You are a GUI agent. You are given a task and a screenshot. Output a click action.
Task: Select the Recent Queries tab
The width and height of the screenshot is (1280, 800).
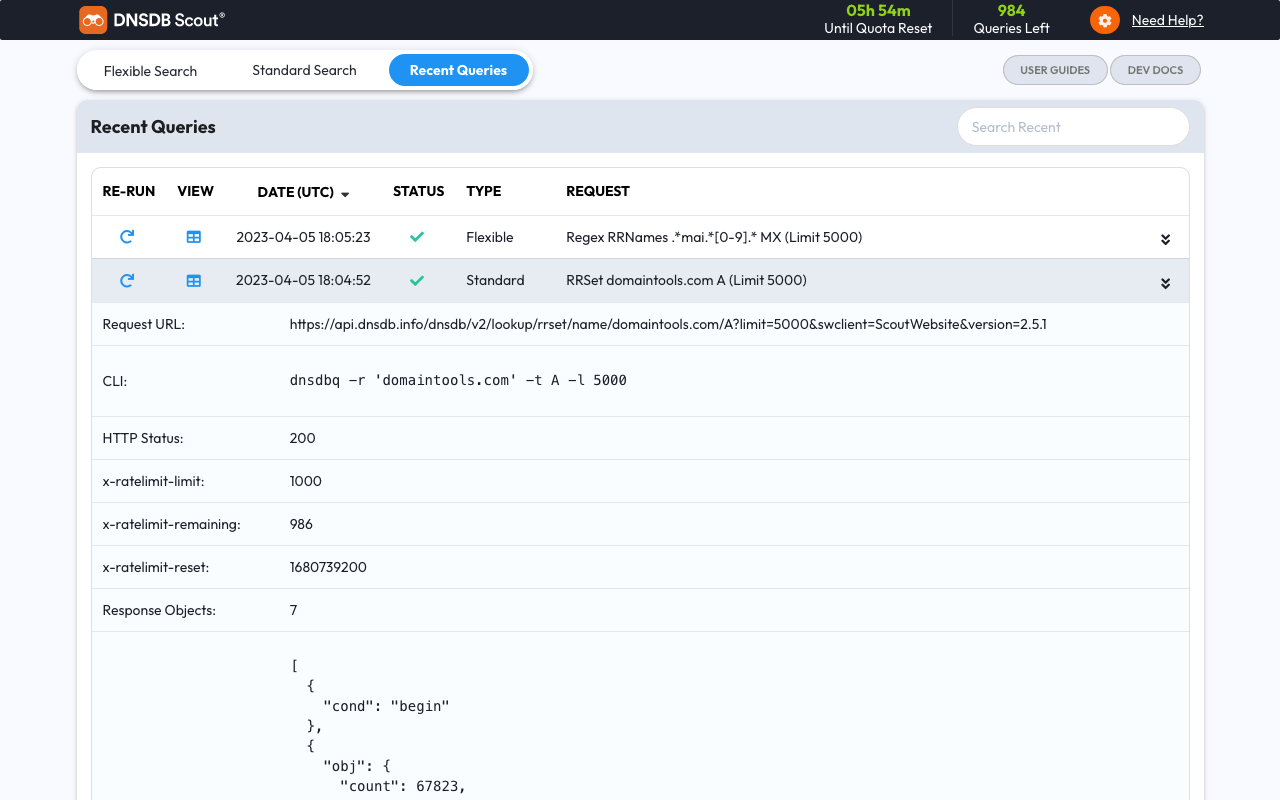[458, 70]
